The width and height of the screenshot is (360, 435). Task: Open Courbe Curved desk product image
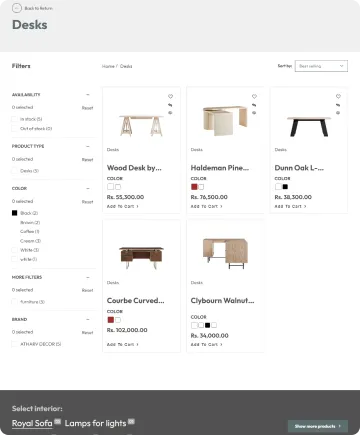[141, 257]
